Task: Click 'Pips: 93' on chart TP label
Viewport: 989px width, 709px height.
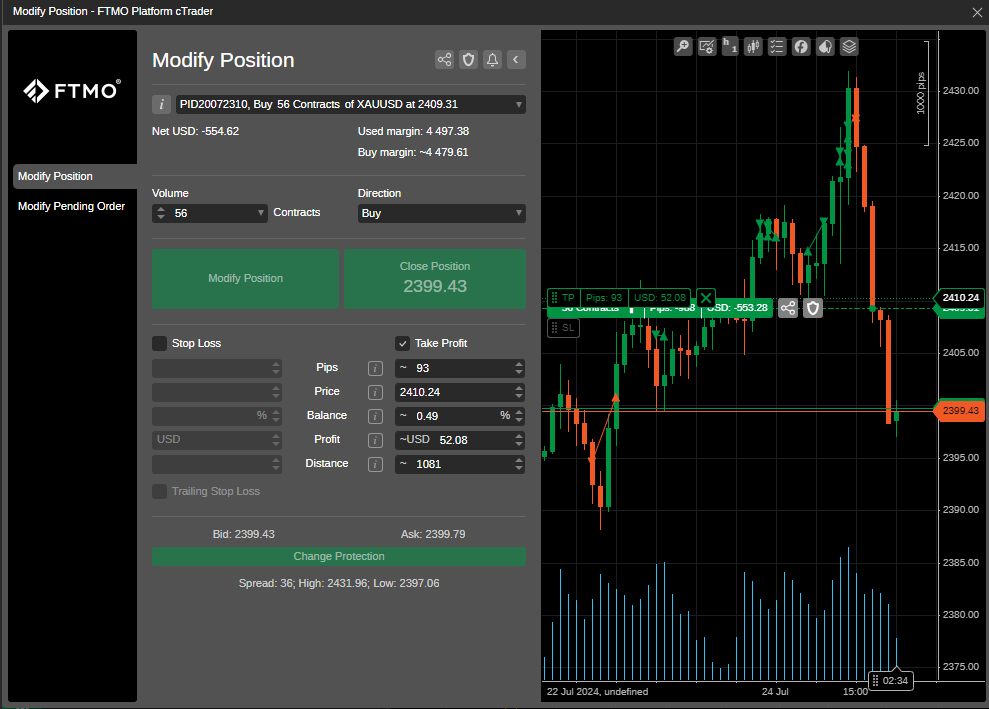Action: [604, 298]
